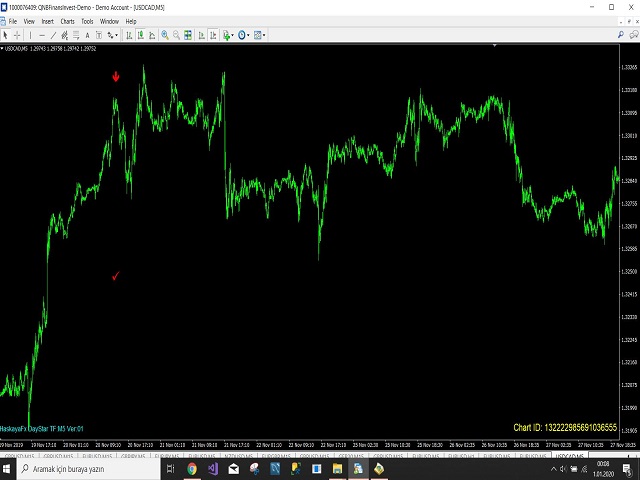Open the Mail app on taskbar
The width and height of the screenshot is (640, 480).
[234, 469]
